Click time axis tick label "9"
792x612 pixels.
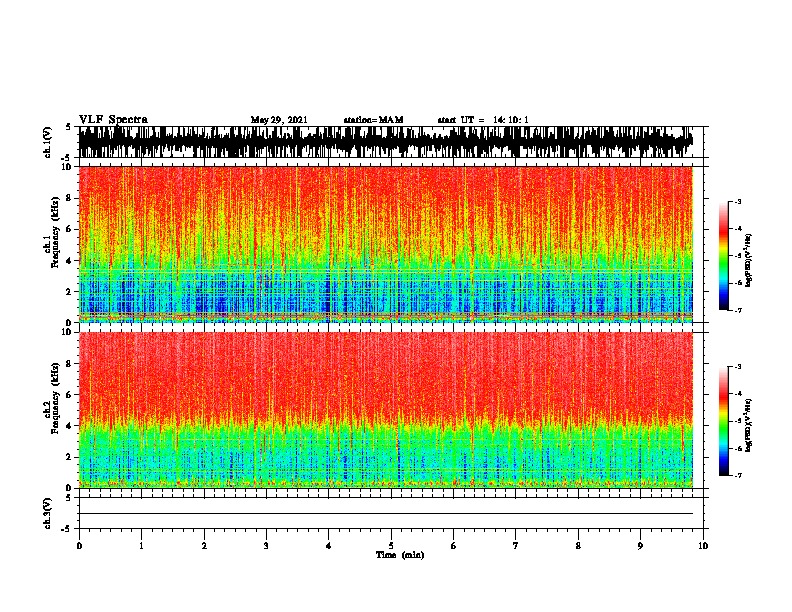click(640, 545)
